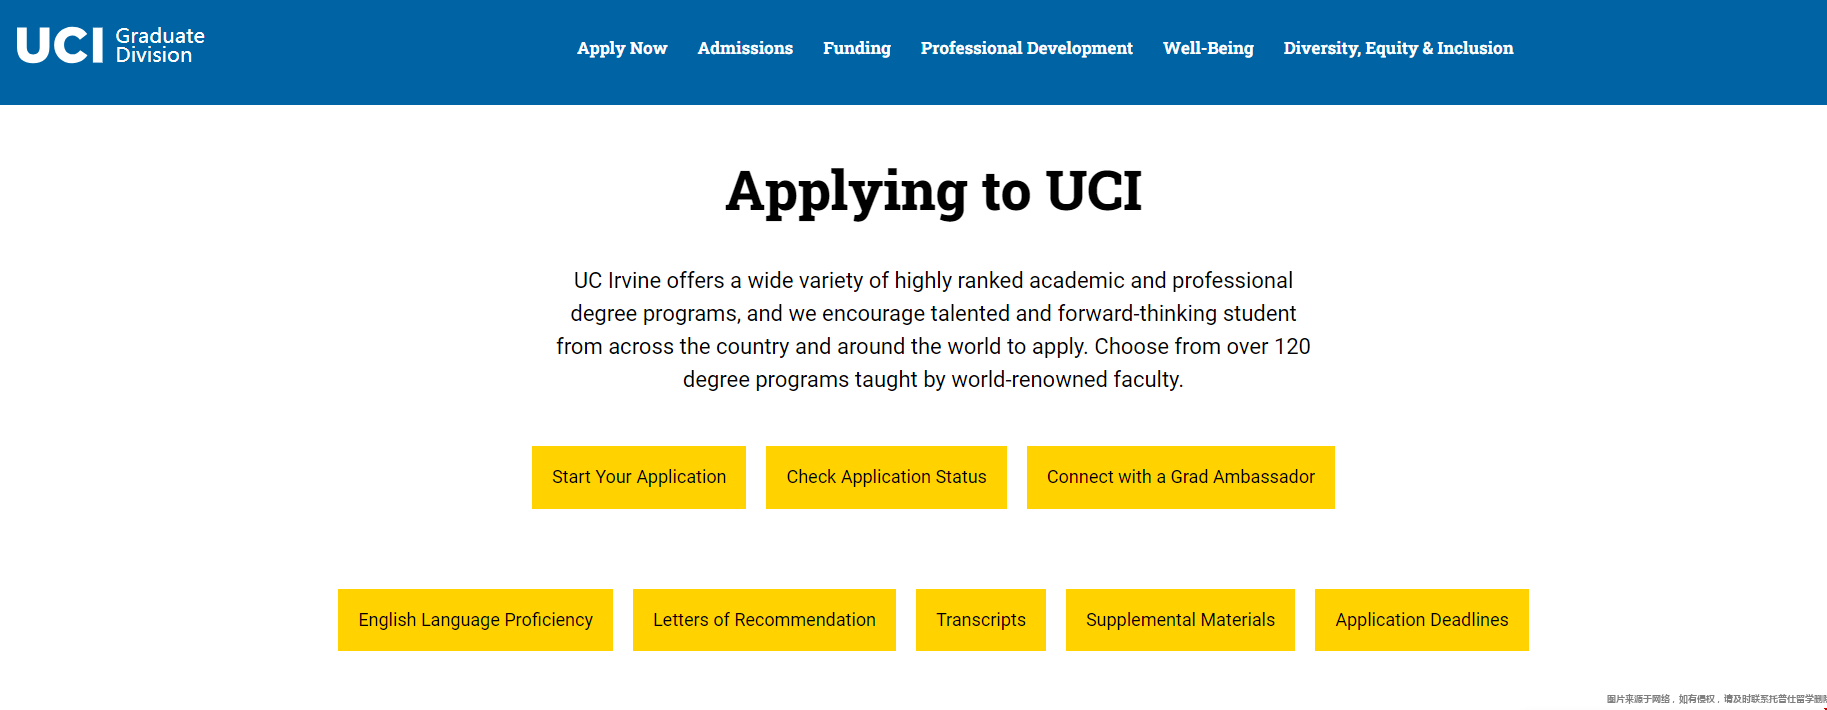Go to Professional Development section
The image size is (1827, 710).
(x=1027, y=48)
